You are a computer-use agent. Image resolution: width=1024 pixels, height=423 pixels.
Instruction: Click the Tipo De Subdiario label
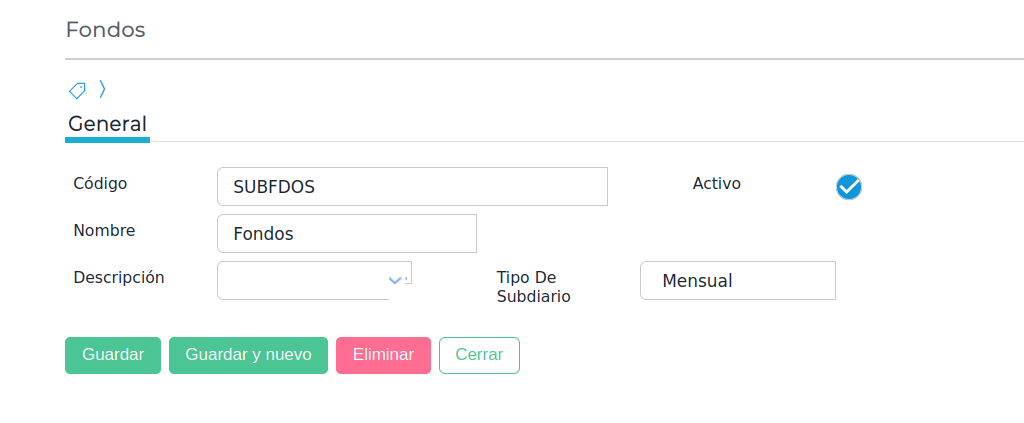533,287
